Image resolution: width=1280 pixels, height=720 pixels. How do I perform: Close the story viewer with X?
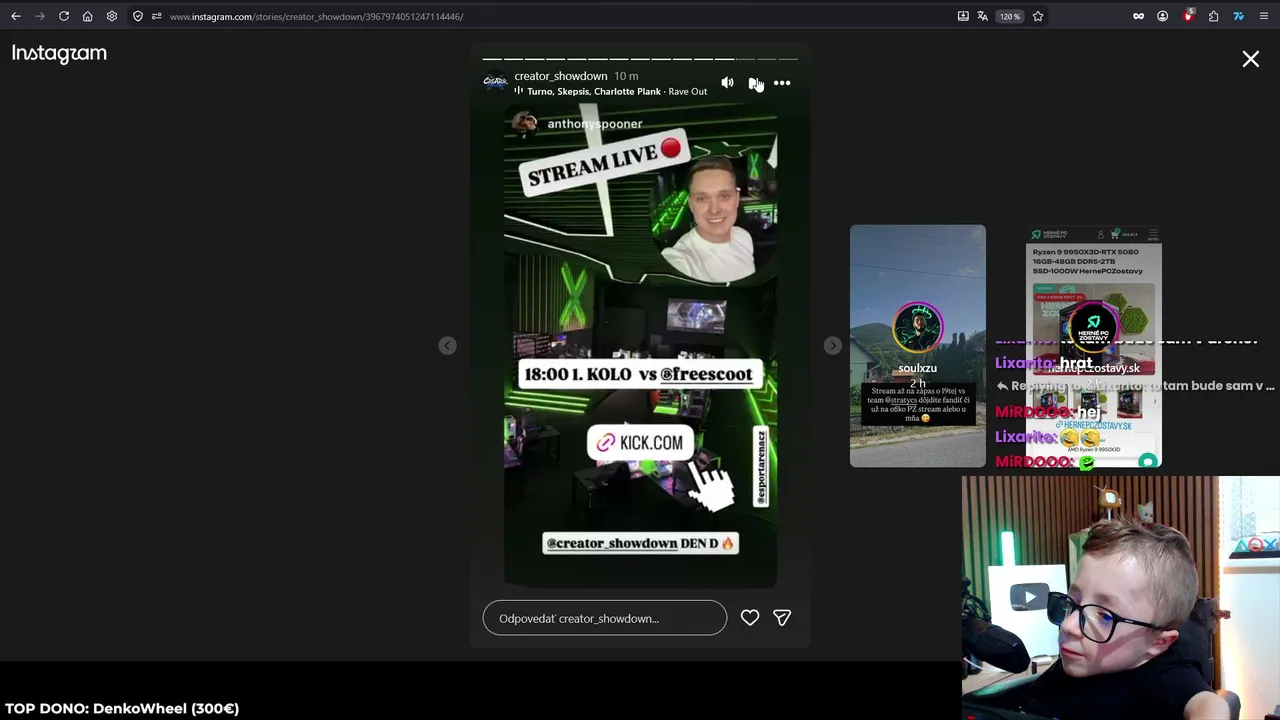pos(1250,59)
